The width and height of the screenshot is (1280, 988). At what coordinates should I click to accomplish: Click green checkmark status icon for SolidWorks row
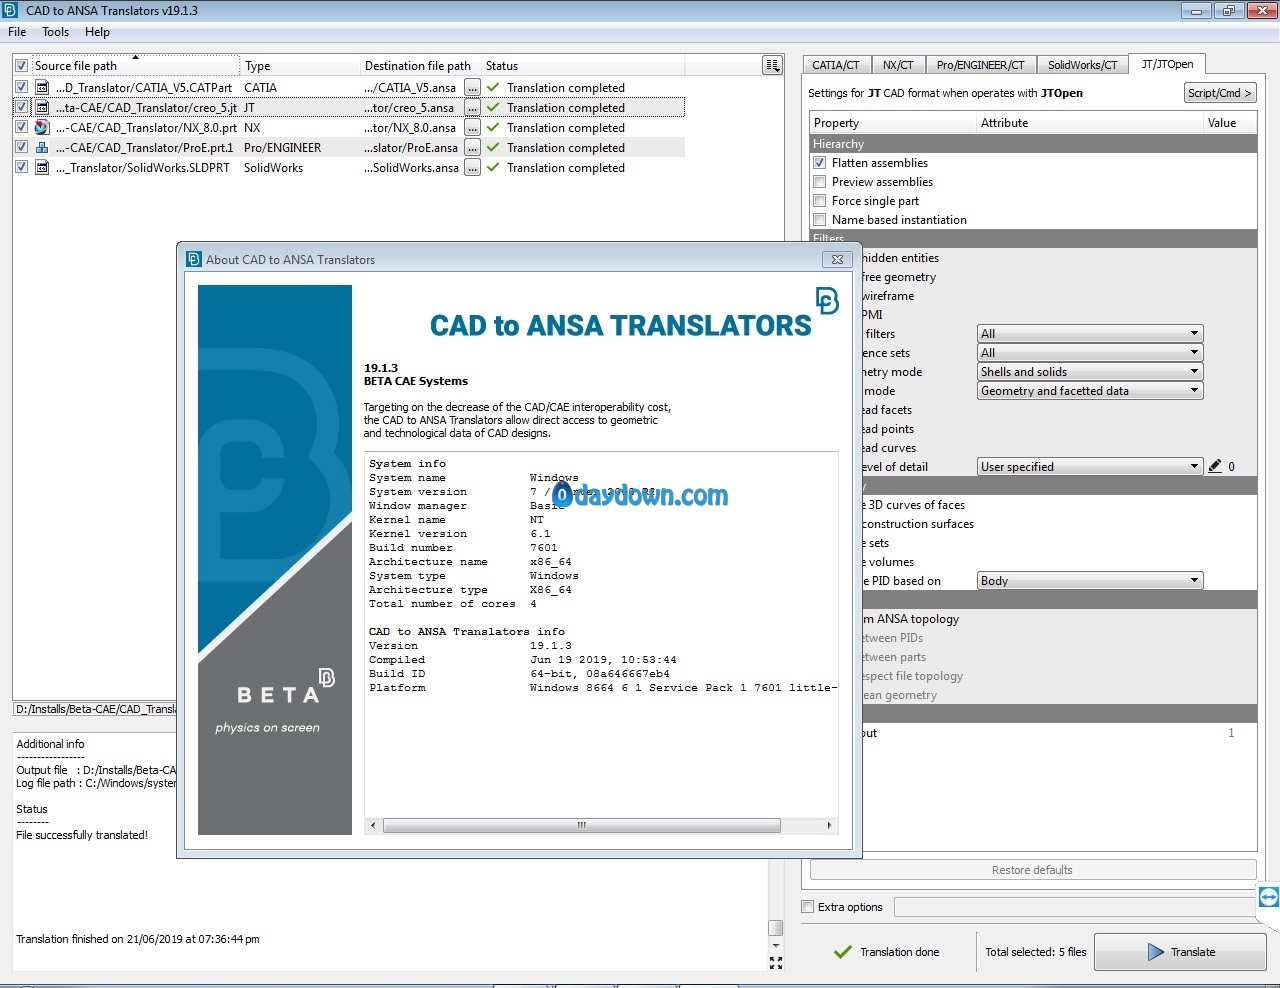pyautogui.click(x=493, y=167)
